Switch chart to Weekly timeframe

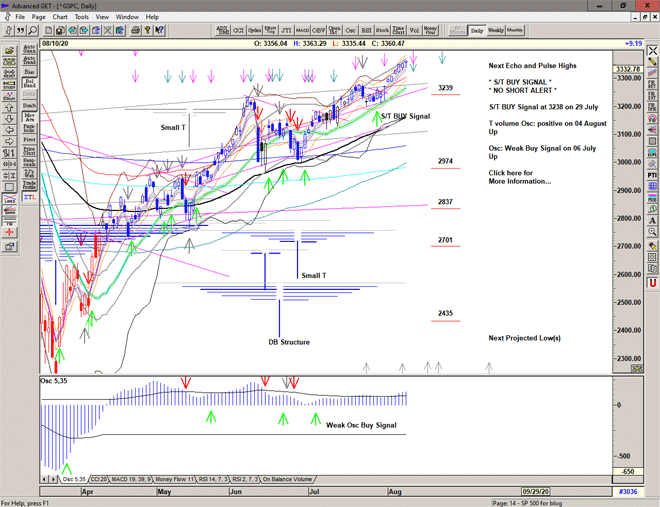(495, 30)
